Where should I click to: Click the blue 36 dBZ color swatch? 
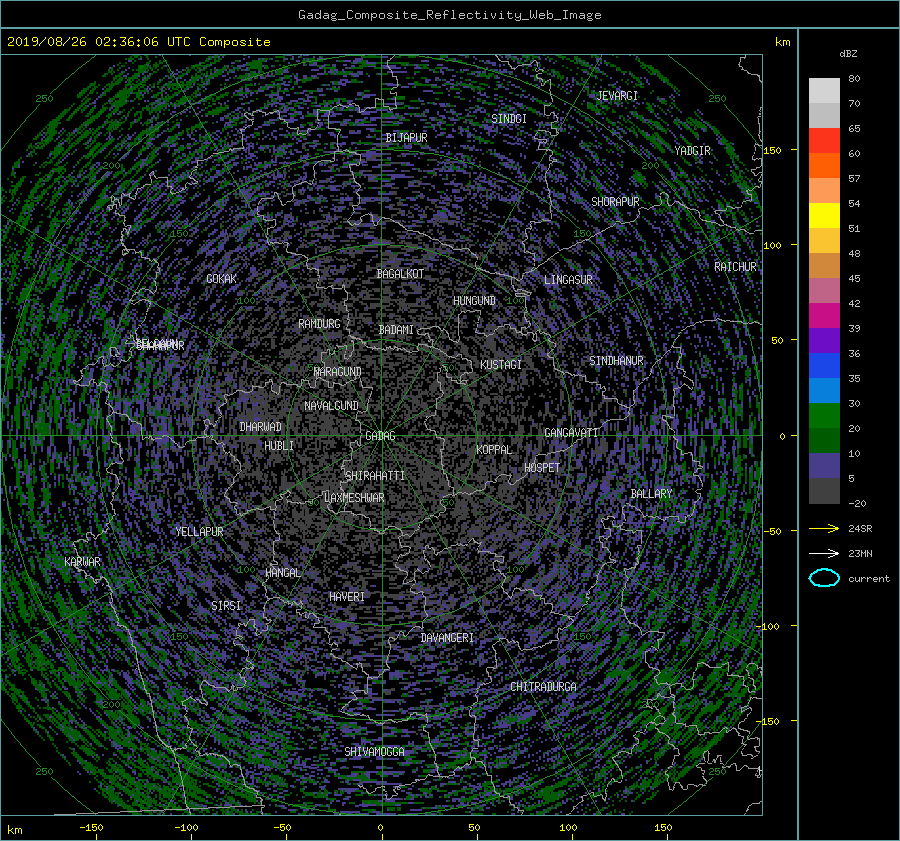824,366
